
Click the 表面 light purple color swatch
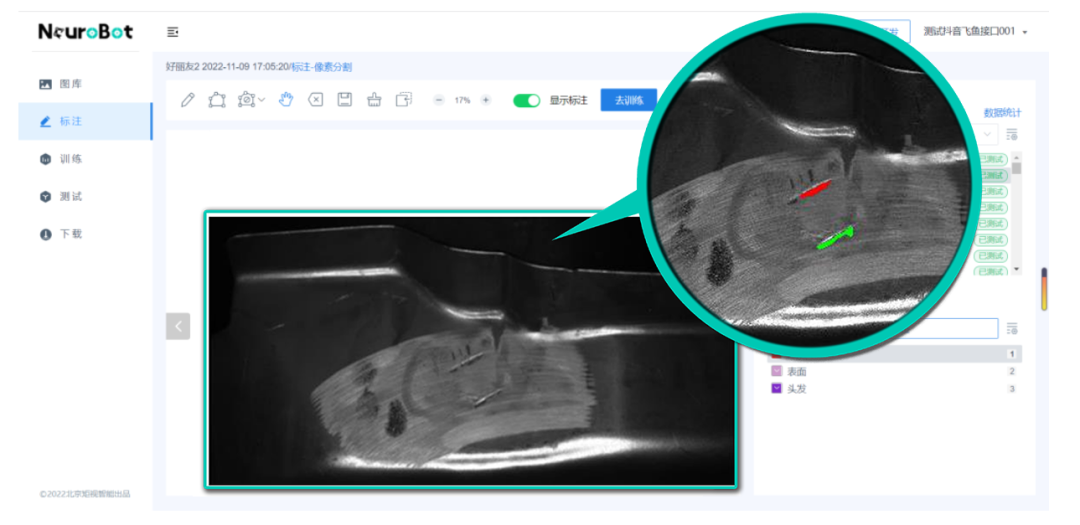(776, 371)
